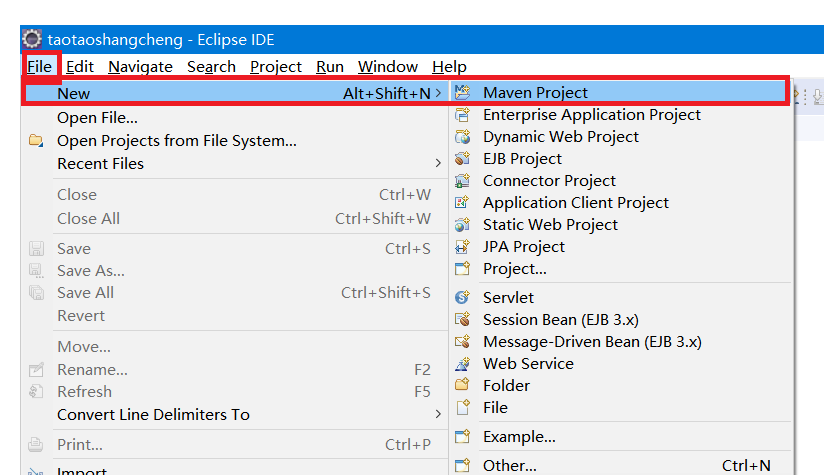Click the Message-Driven Bean icon
This screenshot has height=475, width=824.
462,342
